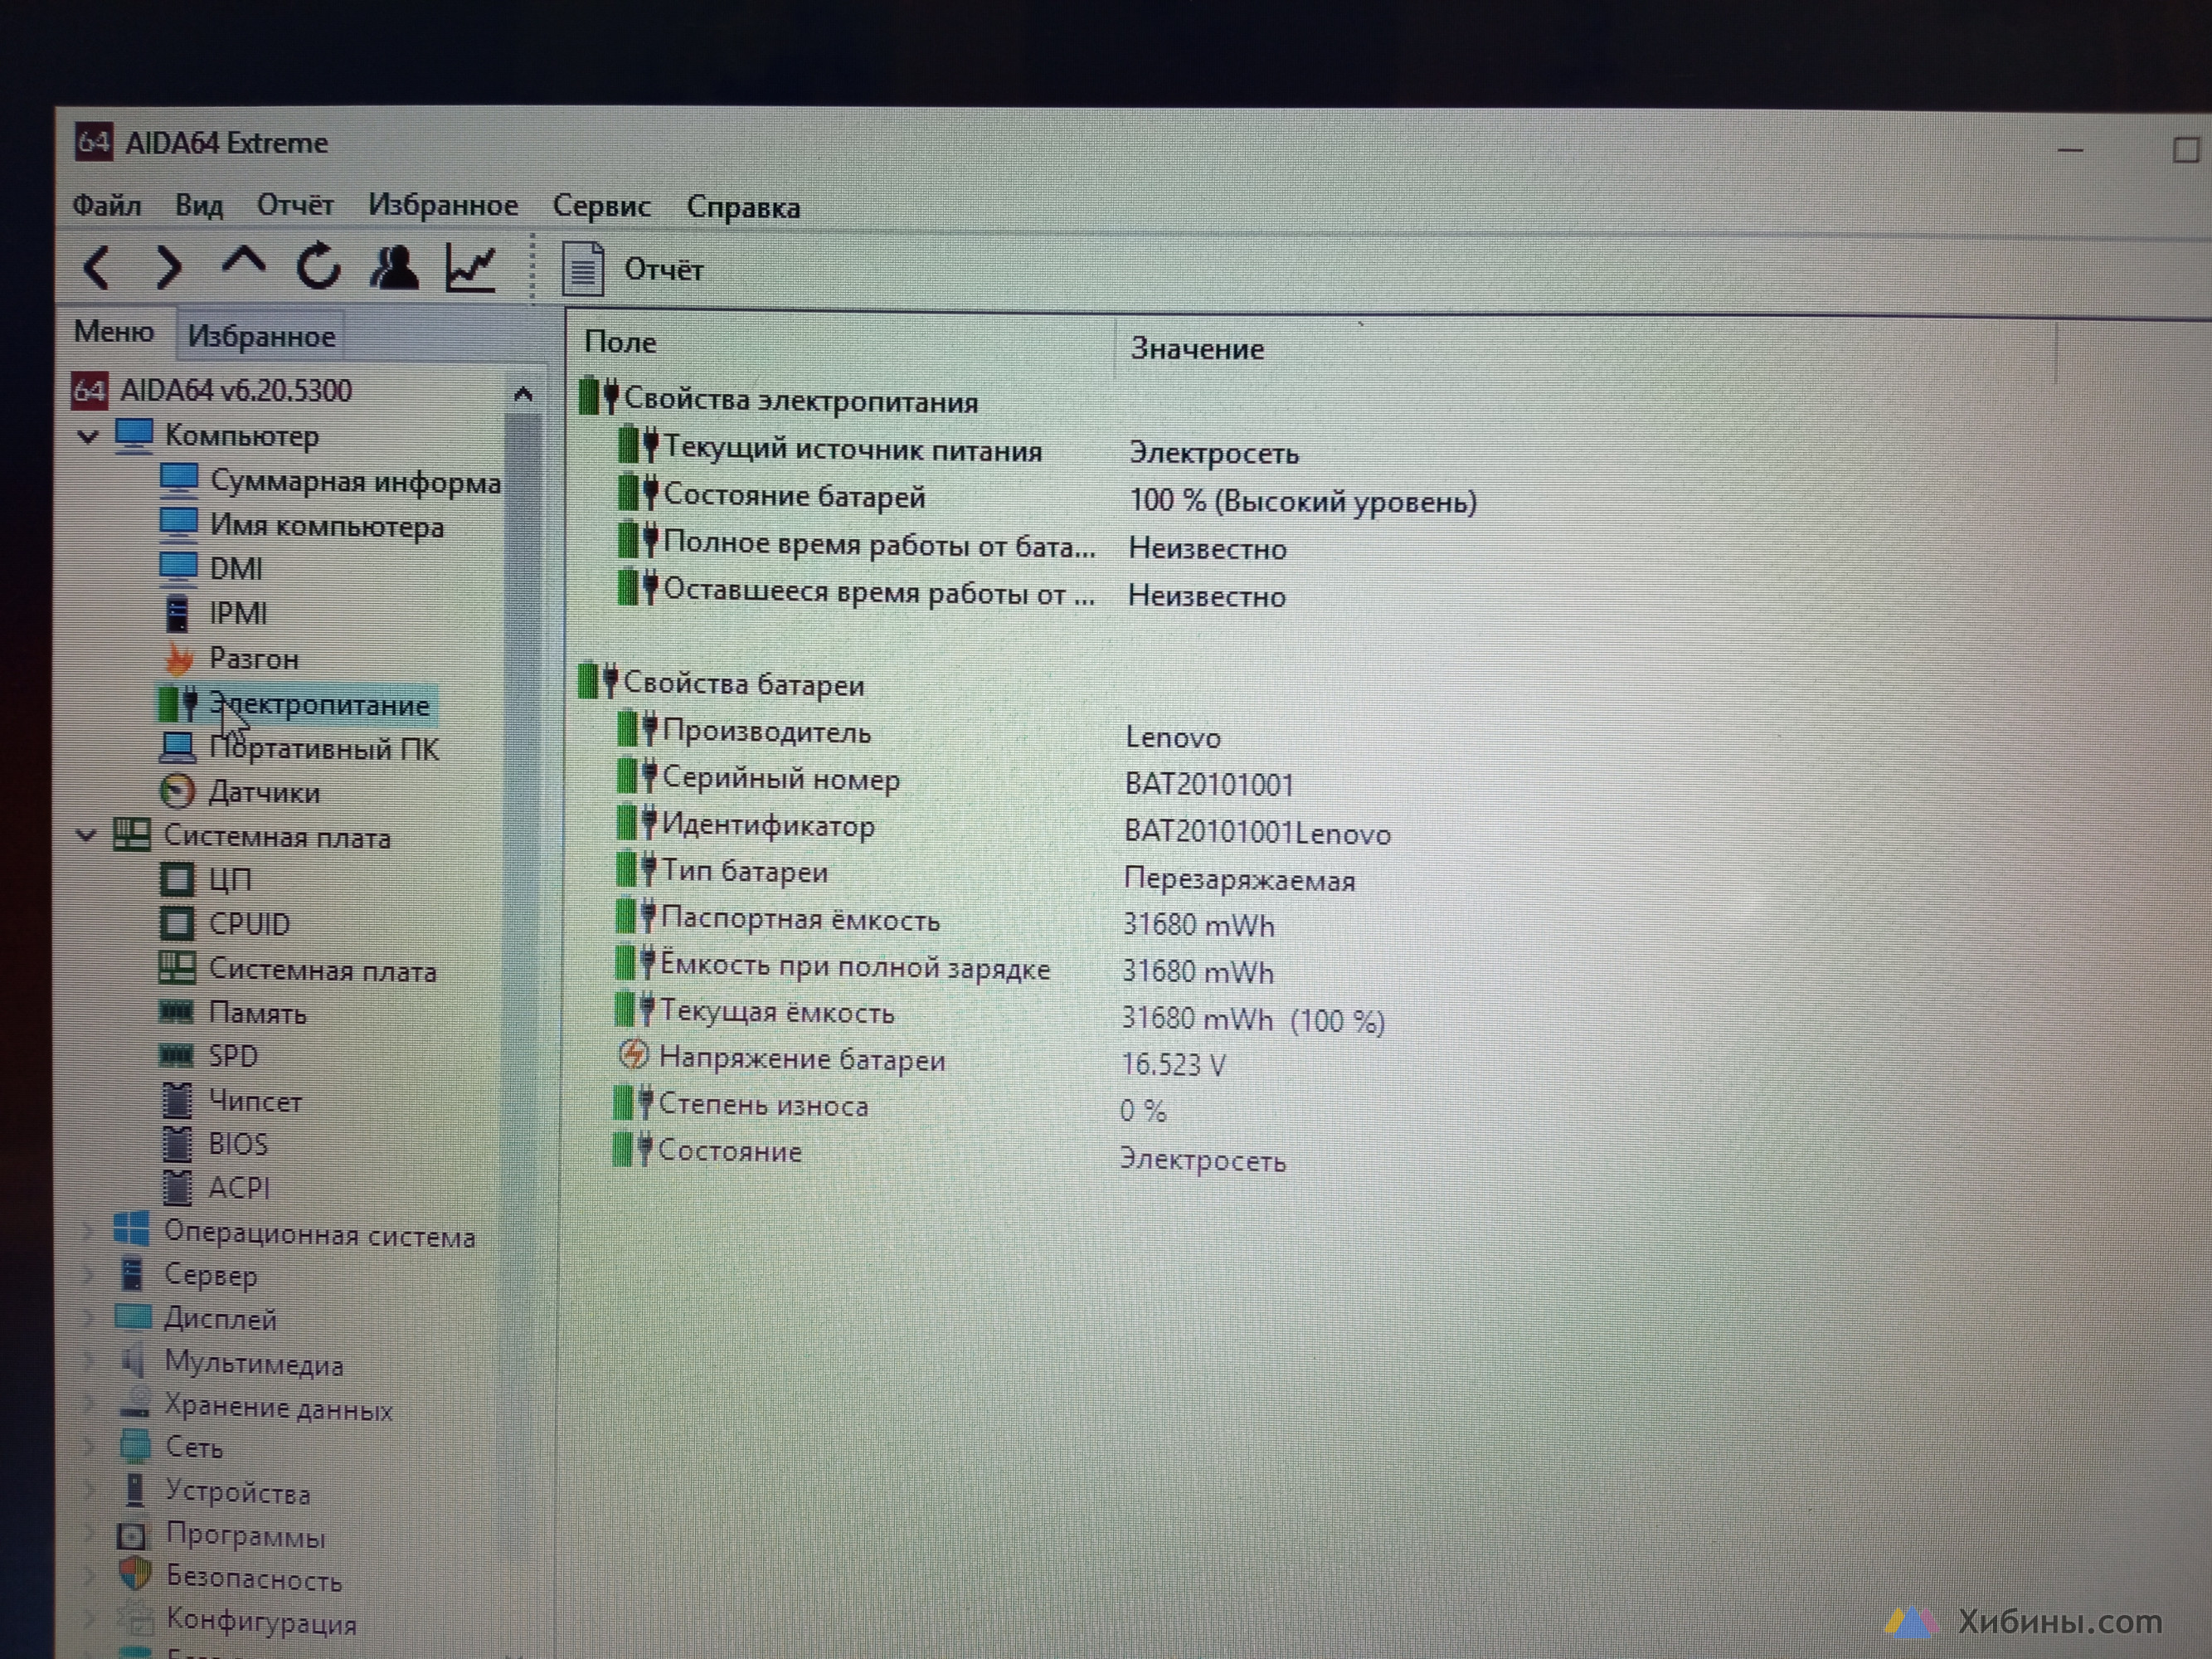Screen dimensions: 2212x1659
Task: Open the Избранное menu in the menu bar
Action: 443,206
